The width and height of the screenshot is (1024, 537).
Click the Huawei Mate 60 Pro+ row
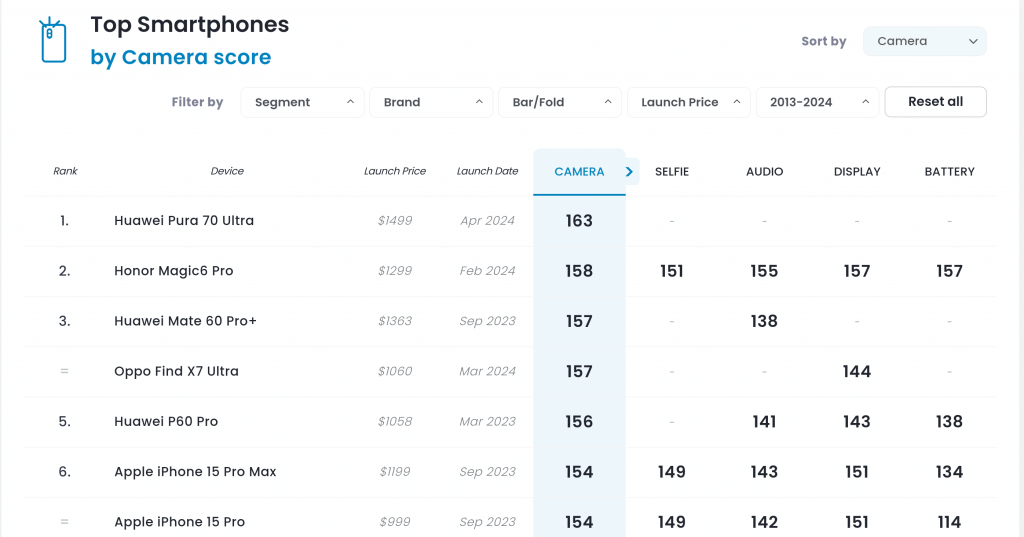click(x=185, y=321)
